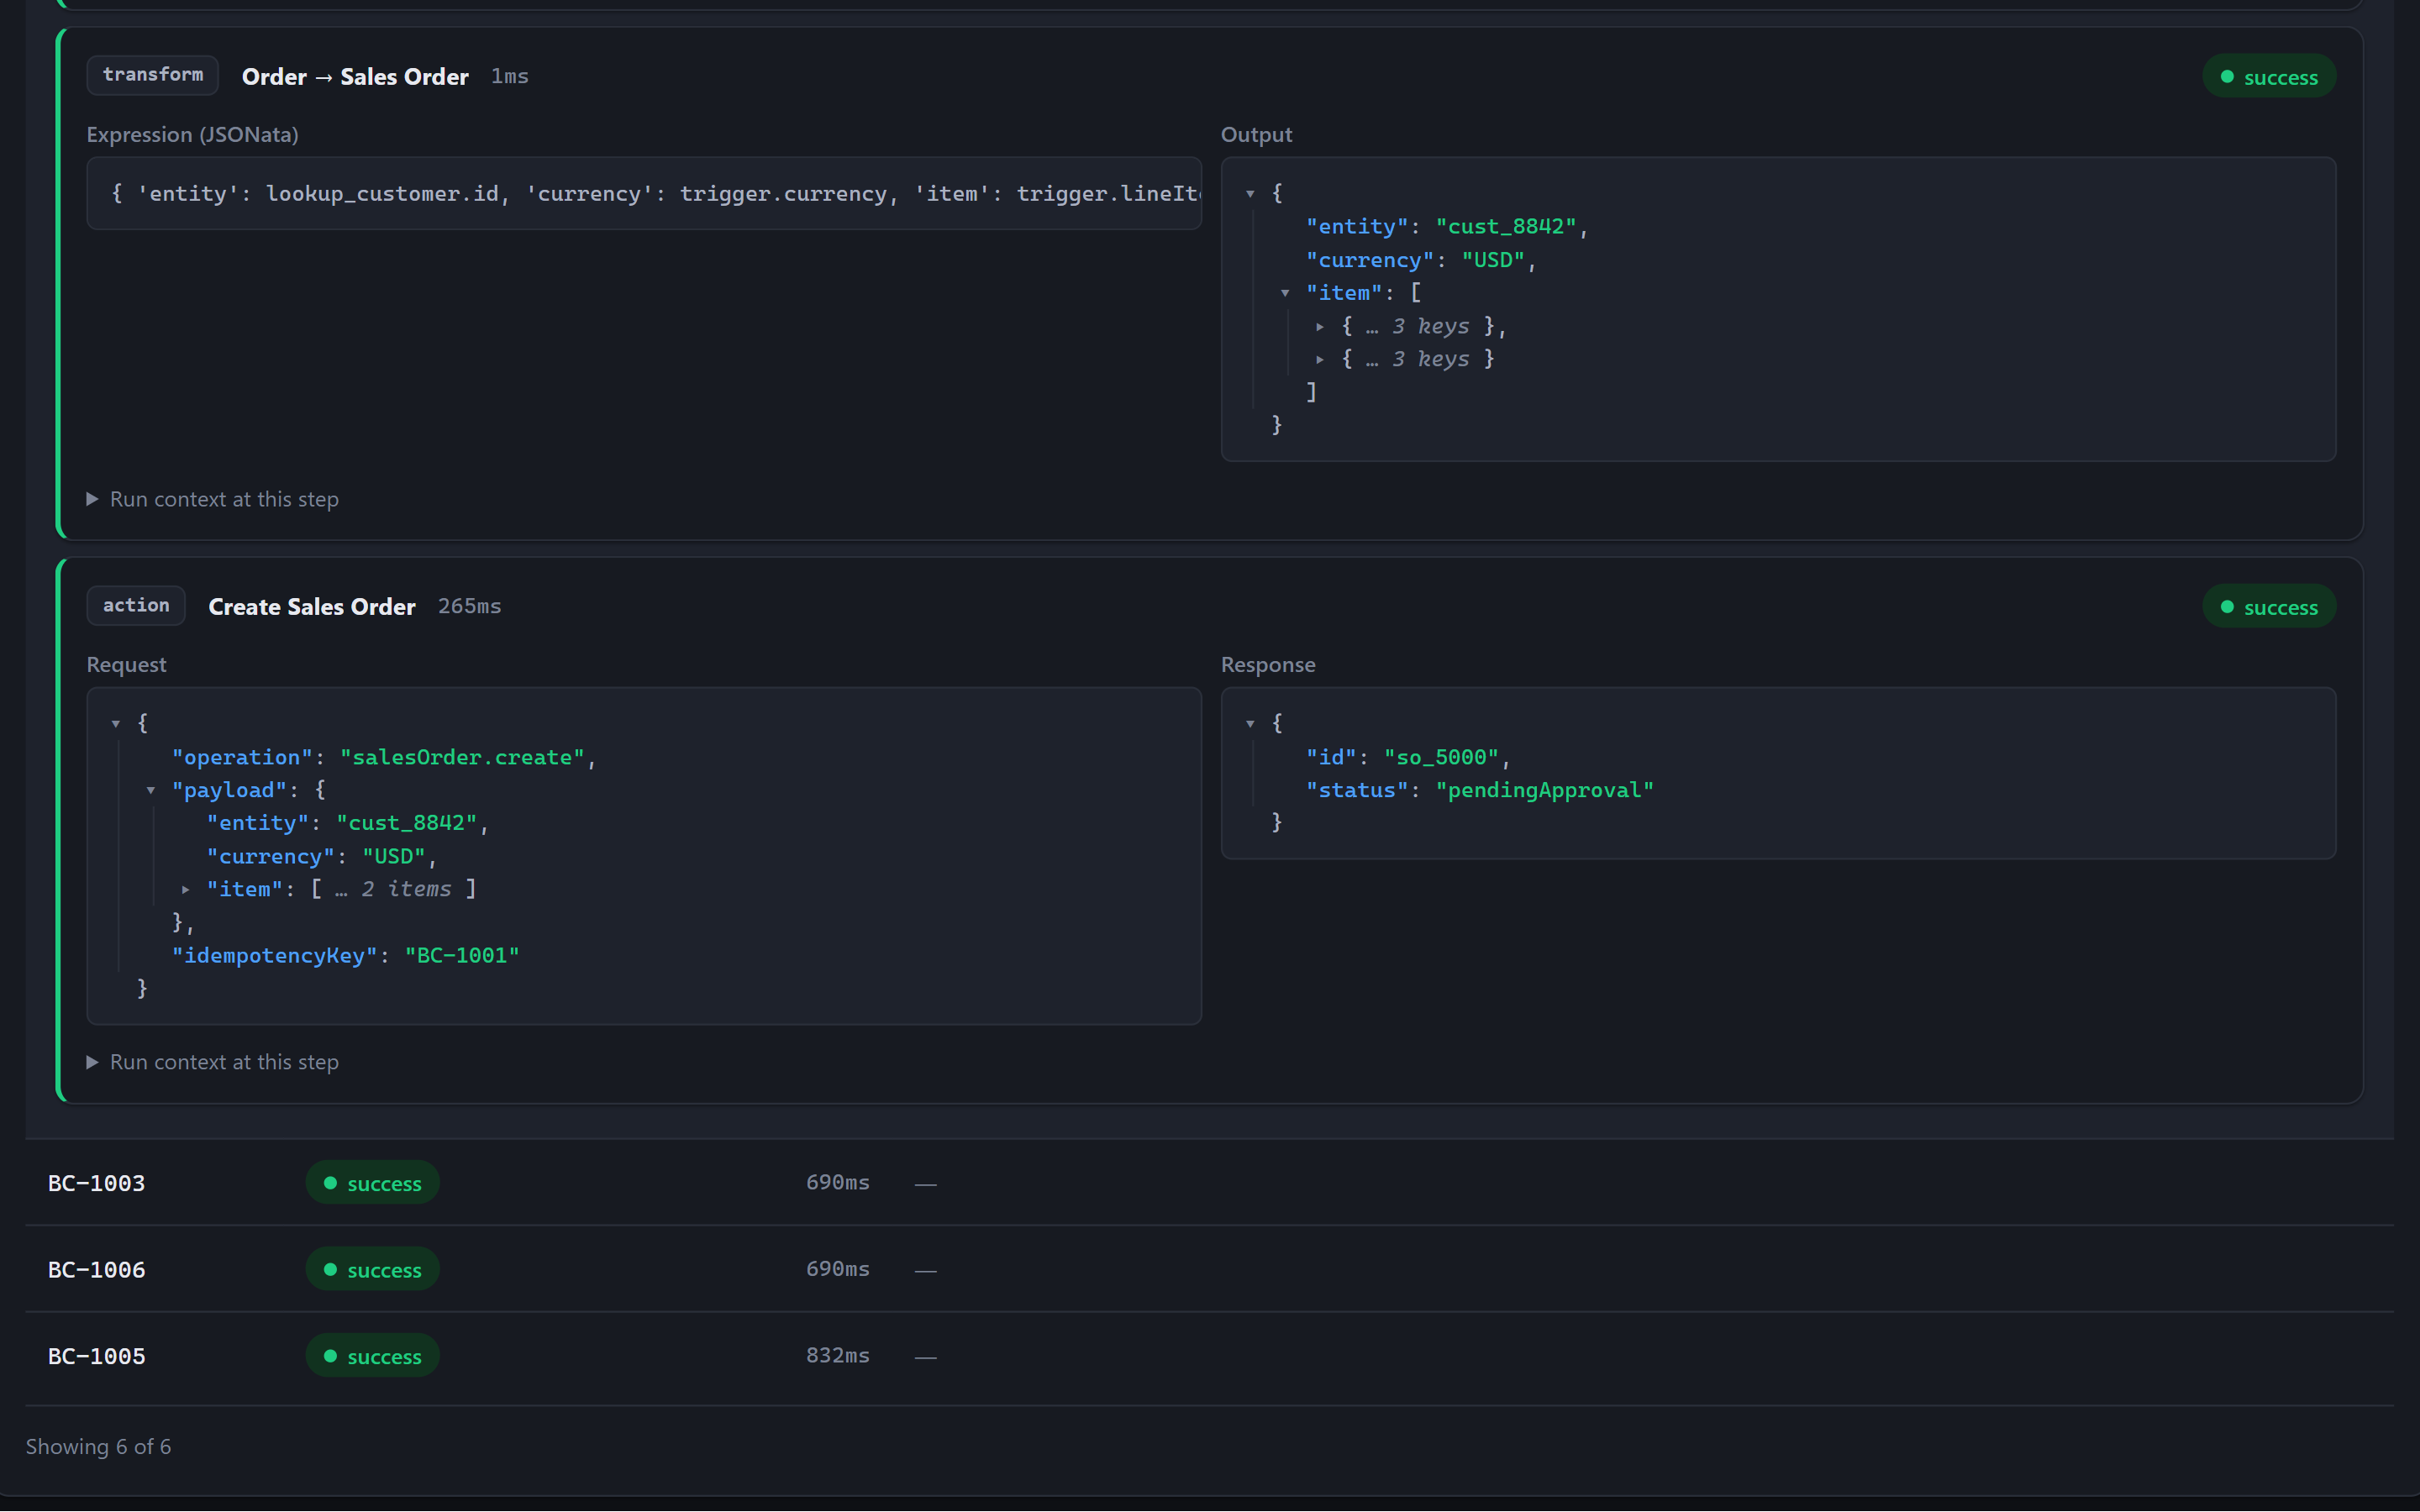Click 832ms duration for BC-1005
2420x1512 pixels.
point(838,1356)
